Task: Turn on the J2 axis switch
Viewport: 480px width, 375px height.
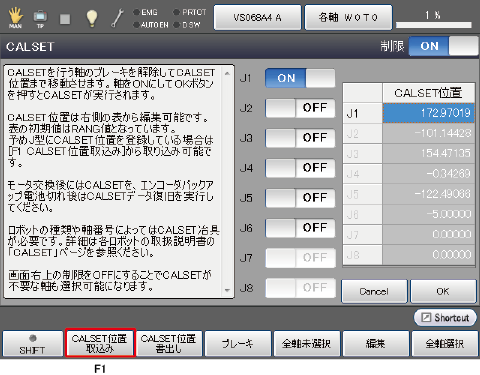Action: click(300, 108)
